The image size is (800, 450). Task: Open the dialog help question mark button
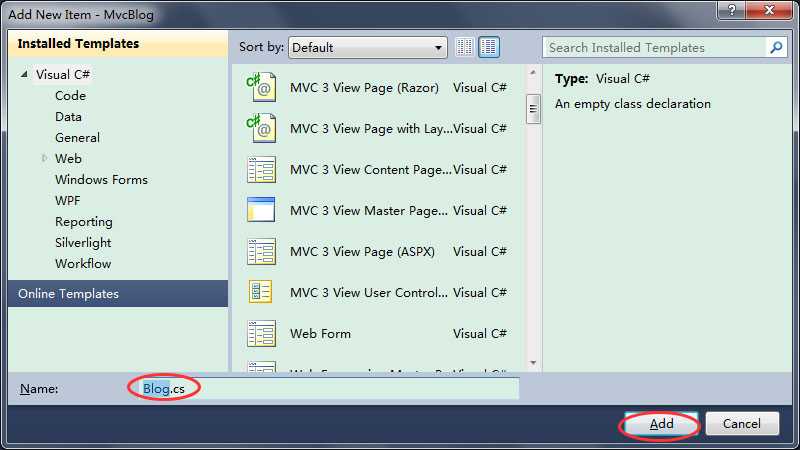click(x=732, y=10)
